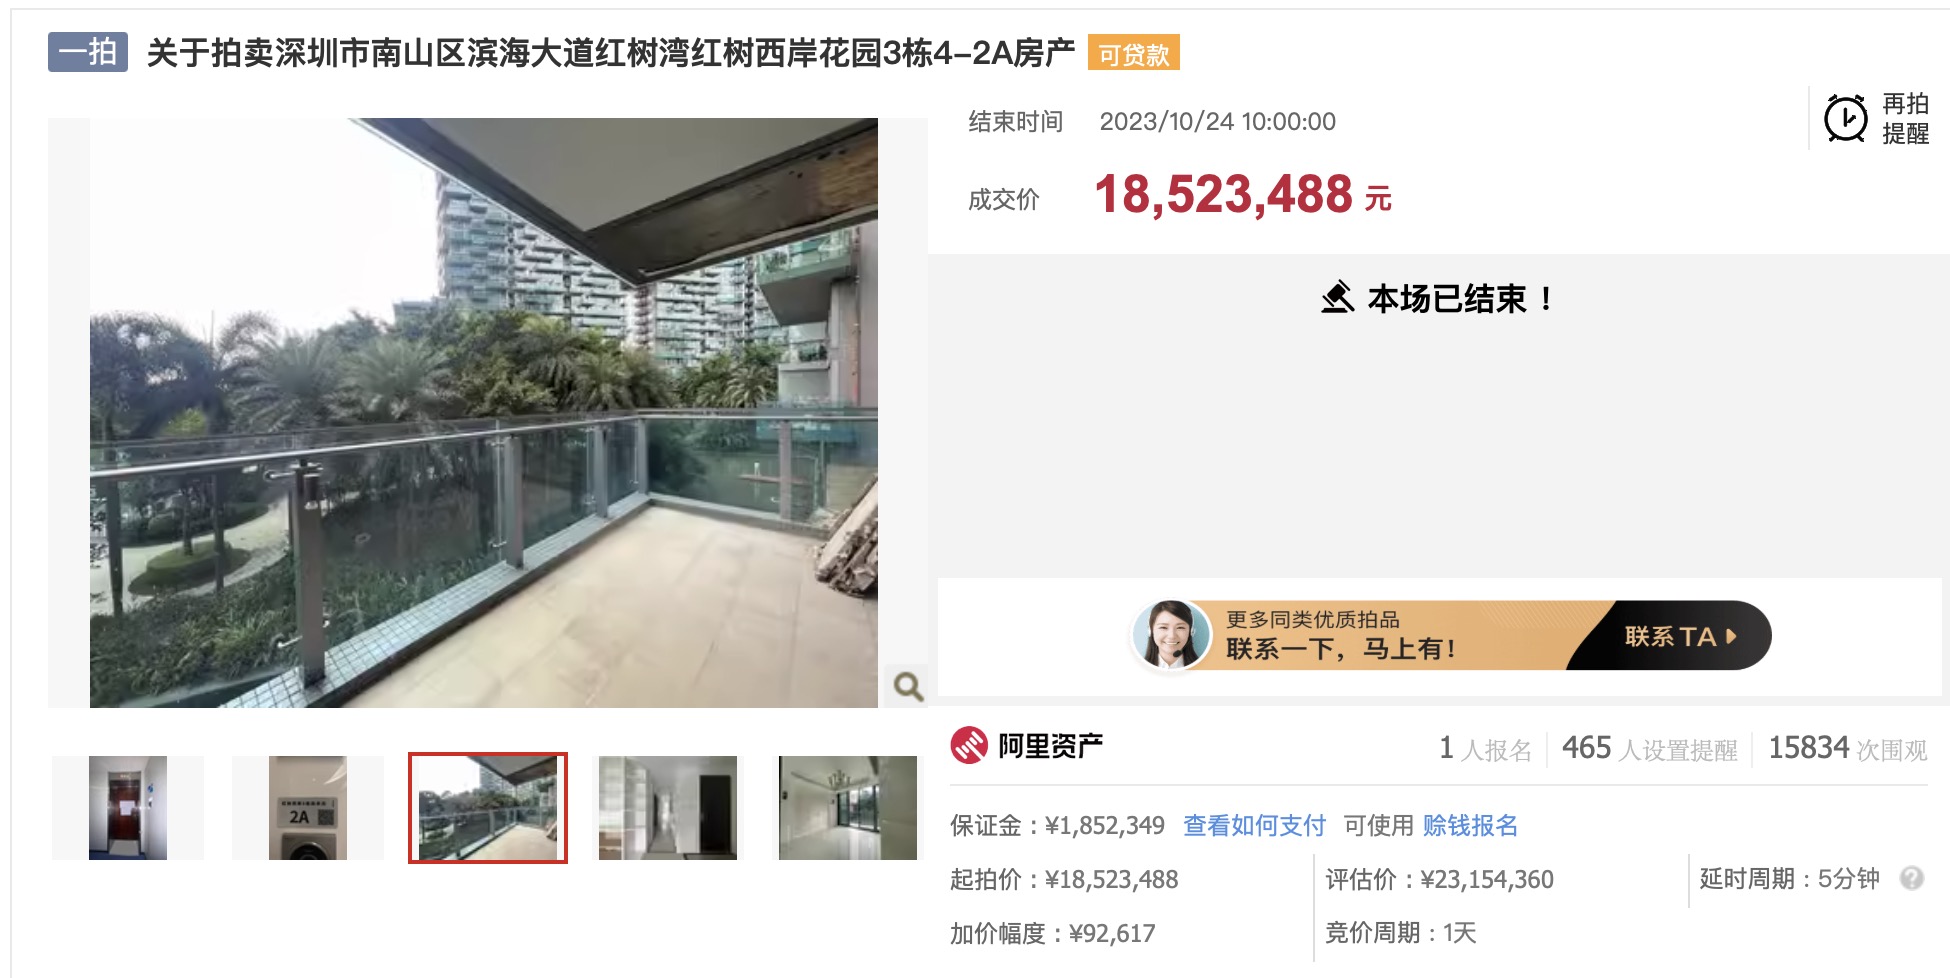Open 查看如何支付 link
The image size is (1950, 978).
pyautogui.click(x=1254, y=825)
